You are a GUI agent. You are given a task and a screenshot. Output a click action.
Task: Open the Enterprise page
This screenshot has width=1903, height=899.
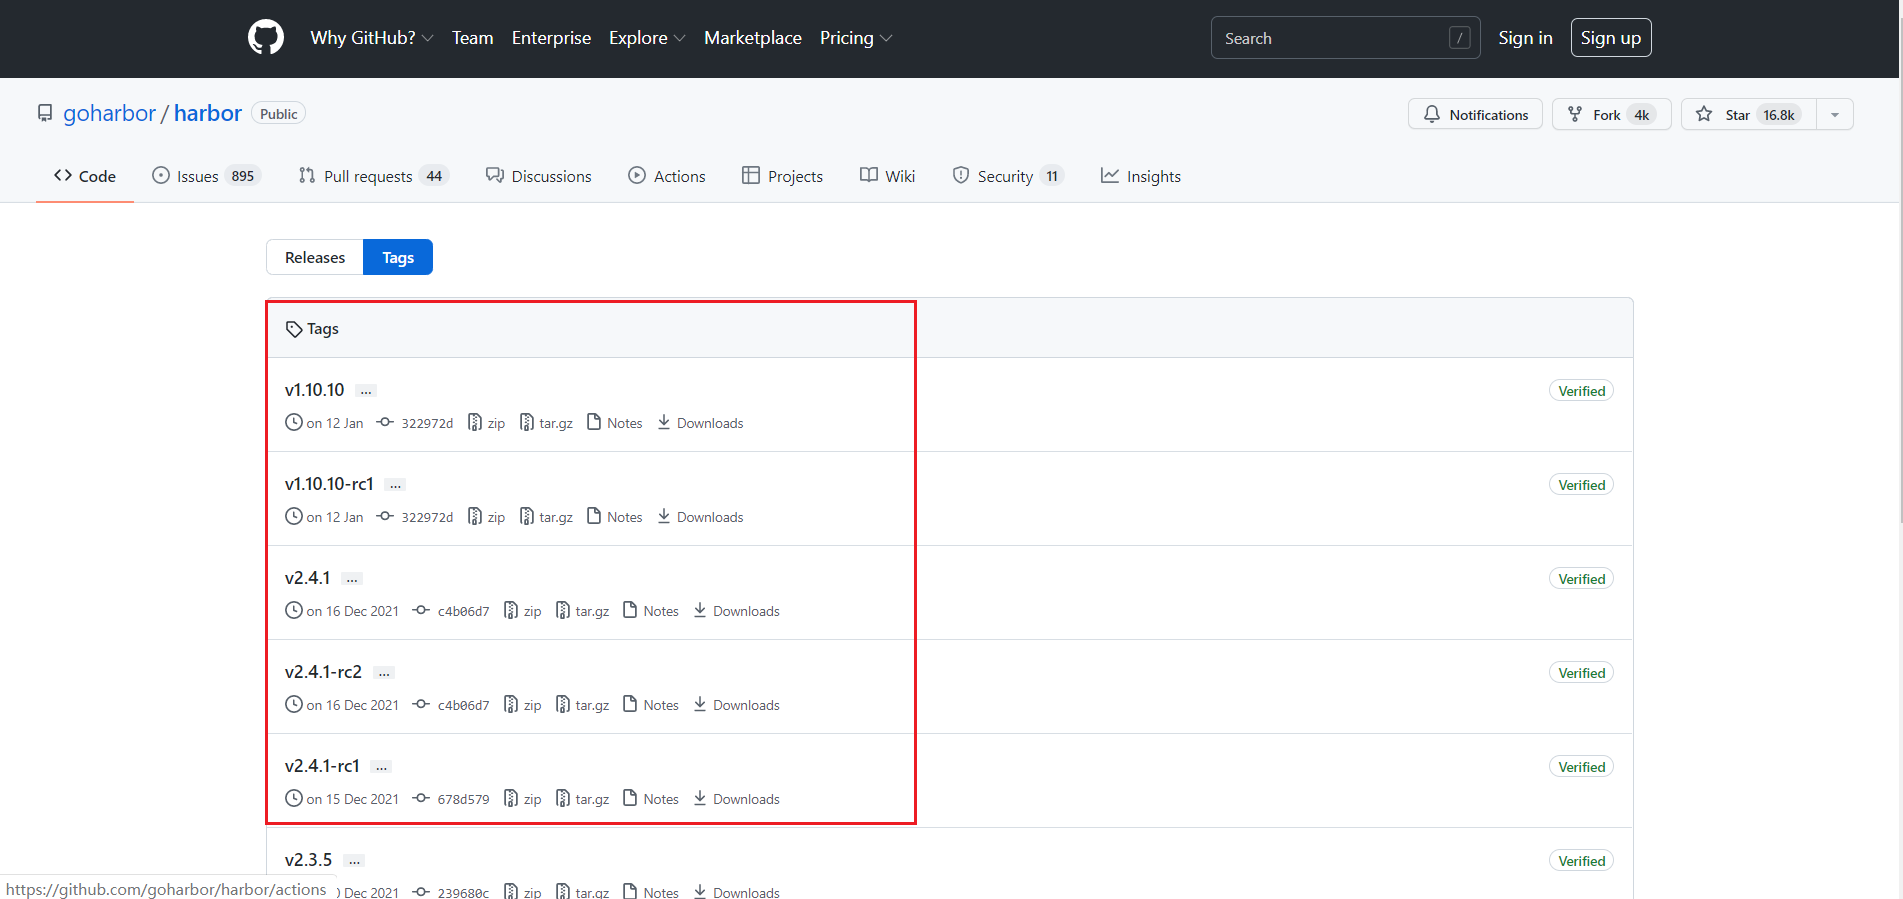(551, 38)
